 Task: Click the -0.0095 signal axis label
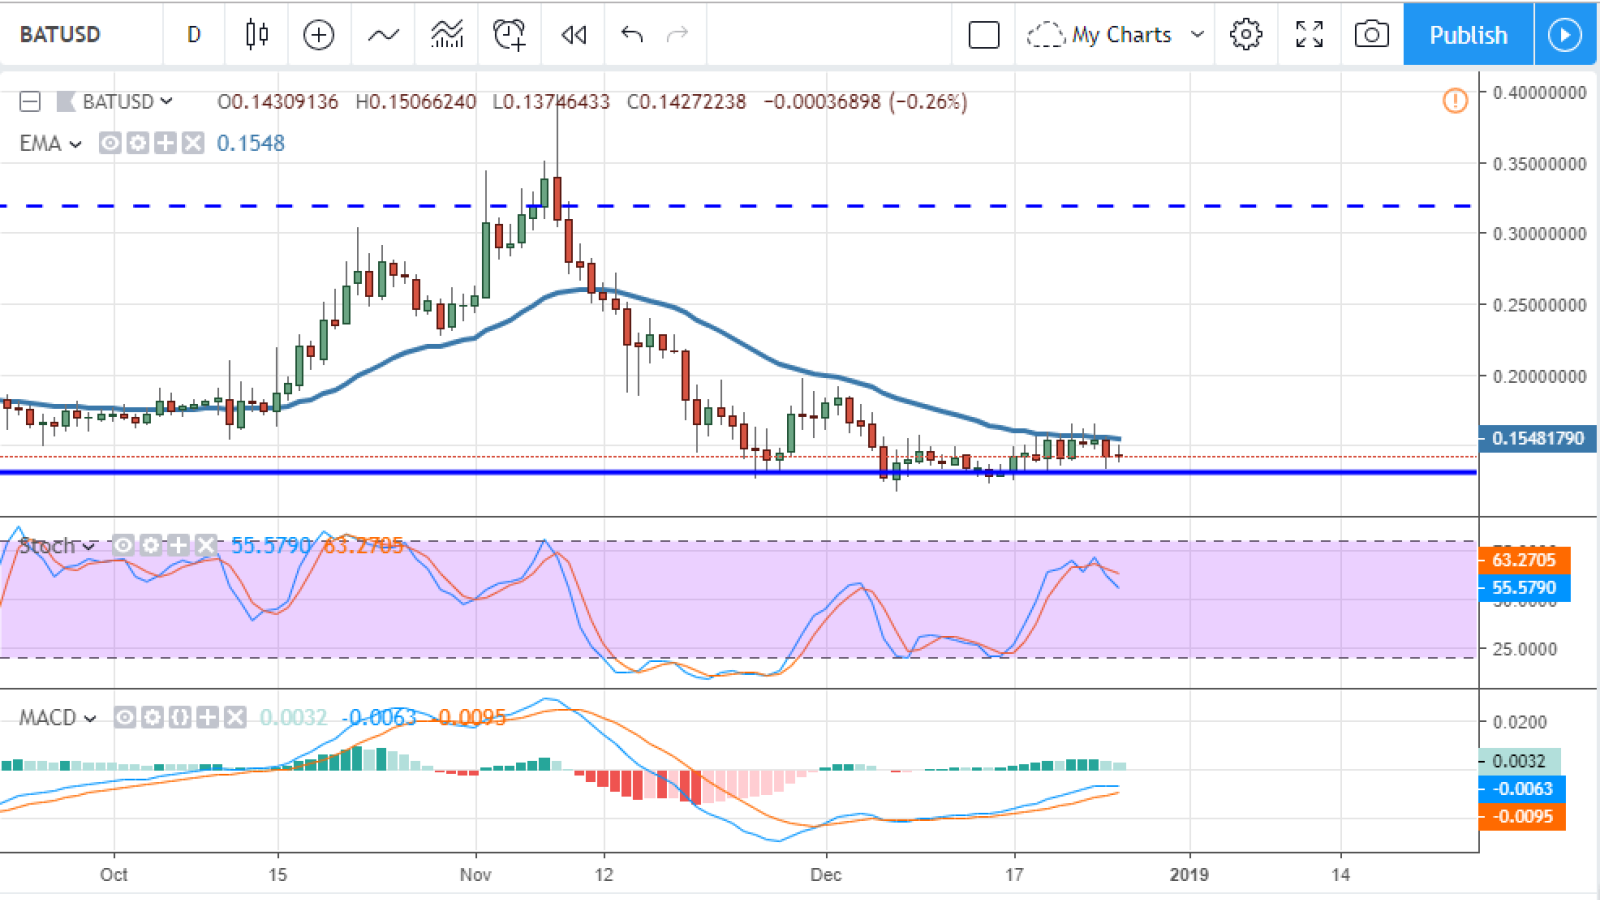1522,817
